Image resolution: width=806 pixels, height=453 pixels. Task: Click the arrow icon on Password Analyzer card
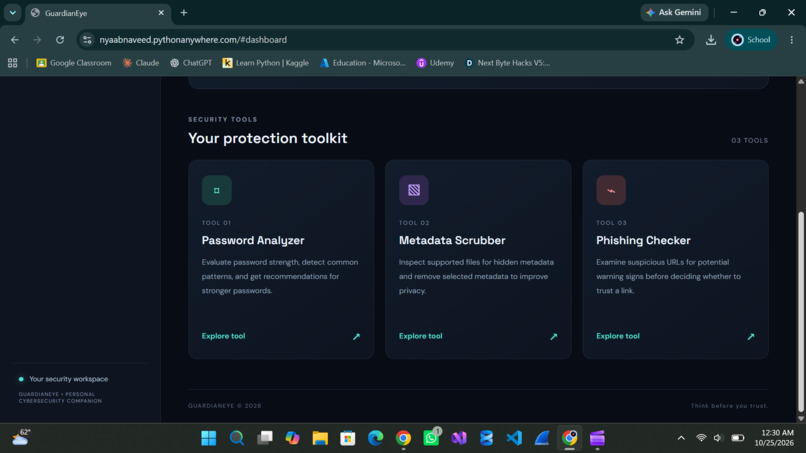[x=356, y=336]
